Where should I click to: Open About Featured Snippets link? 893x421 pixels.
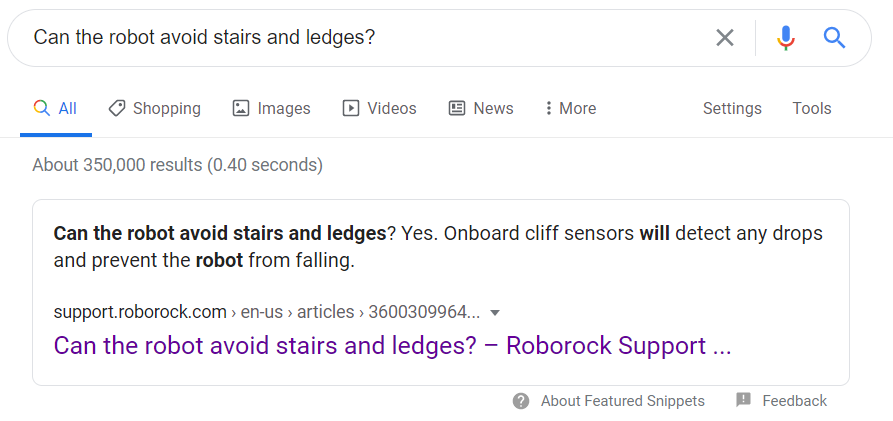click(x=622, y=401)
